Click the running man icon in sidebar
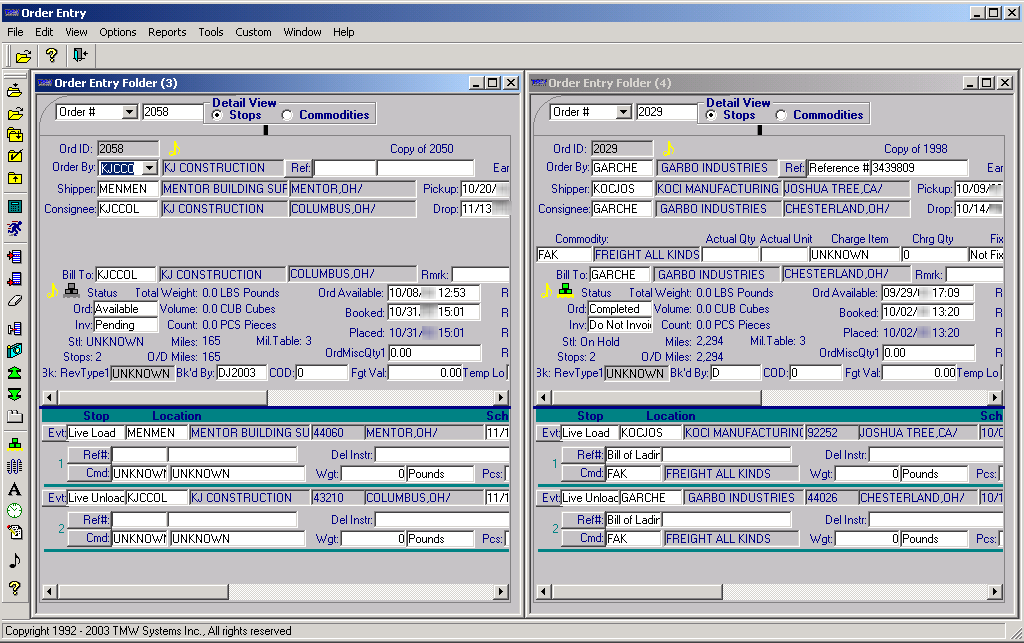1024x643 pixels. [14, 228]
